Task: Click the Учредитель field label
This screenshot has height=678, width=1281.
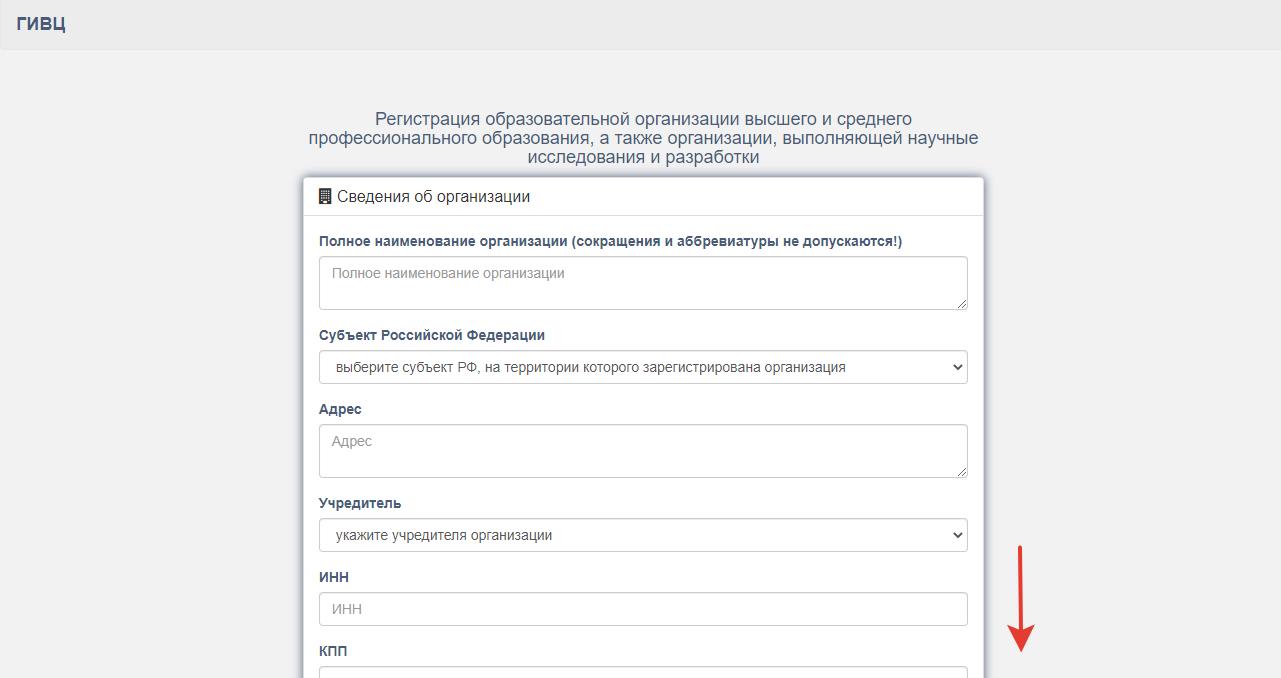Action: click(x=360, y=503)
